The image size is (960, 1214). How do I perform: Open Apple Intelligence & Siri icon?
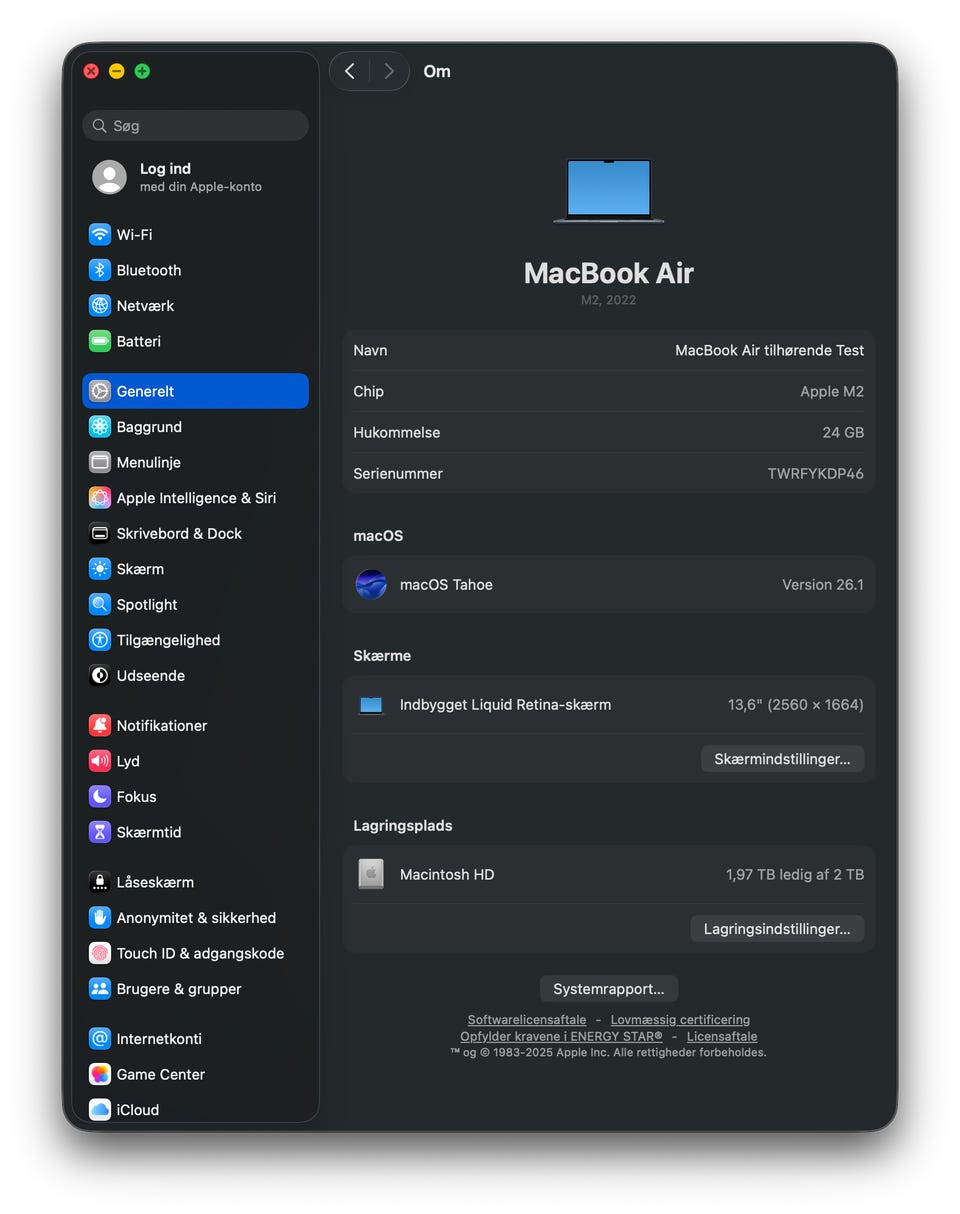99,498
